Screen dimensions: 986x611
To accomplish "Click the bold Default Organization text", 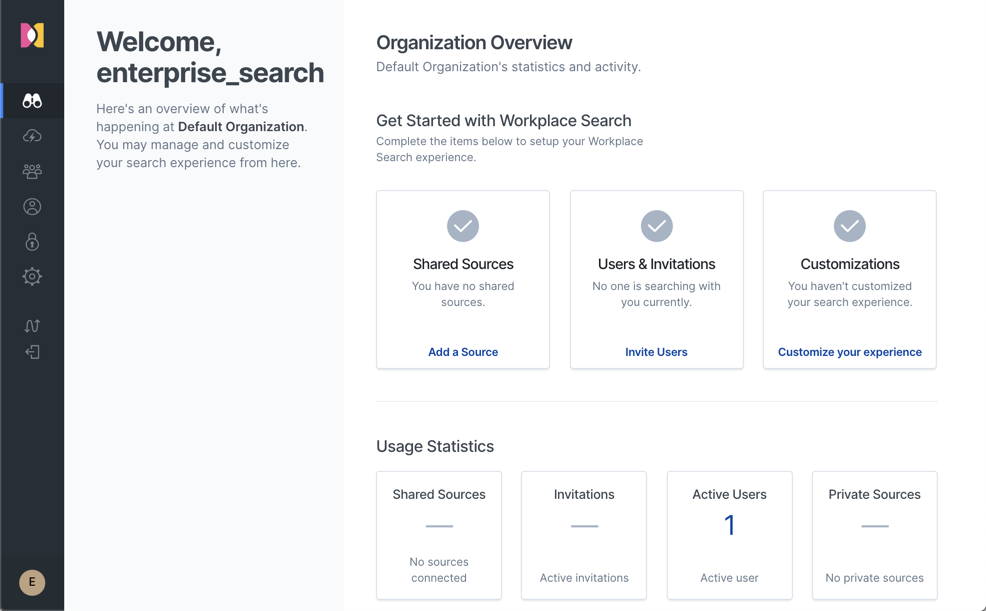I will [241, 127].
